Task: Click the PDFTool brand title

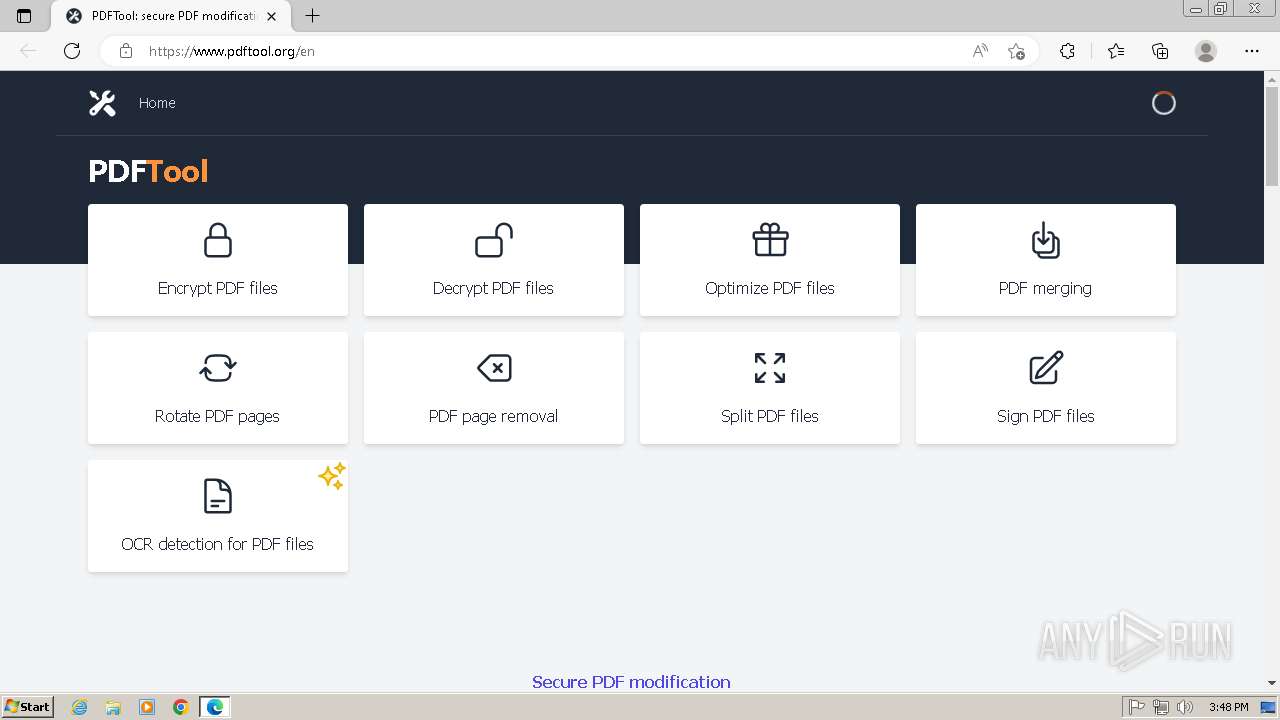Action: (x=148, y=171)
